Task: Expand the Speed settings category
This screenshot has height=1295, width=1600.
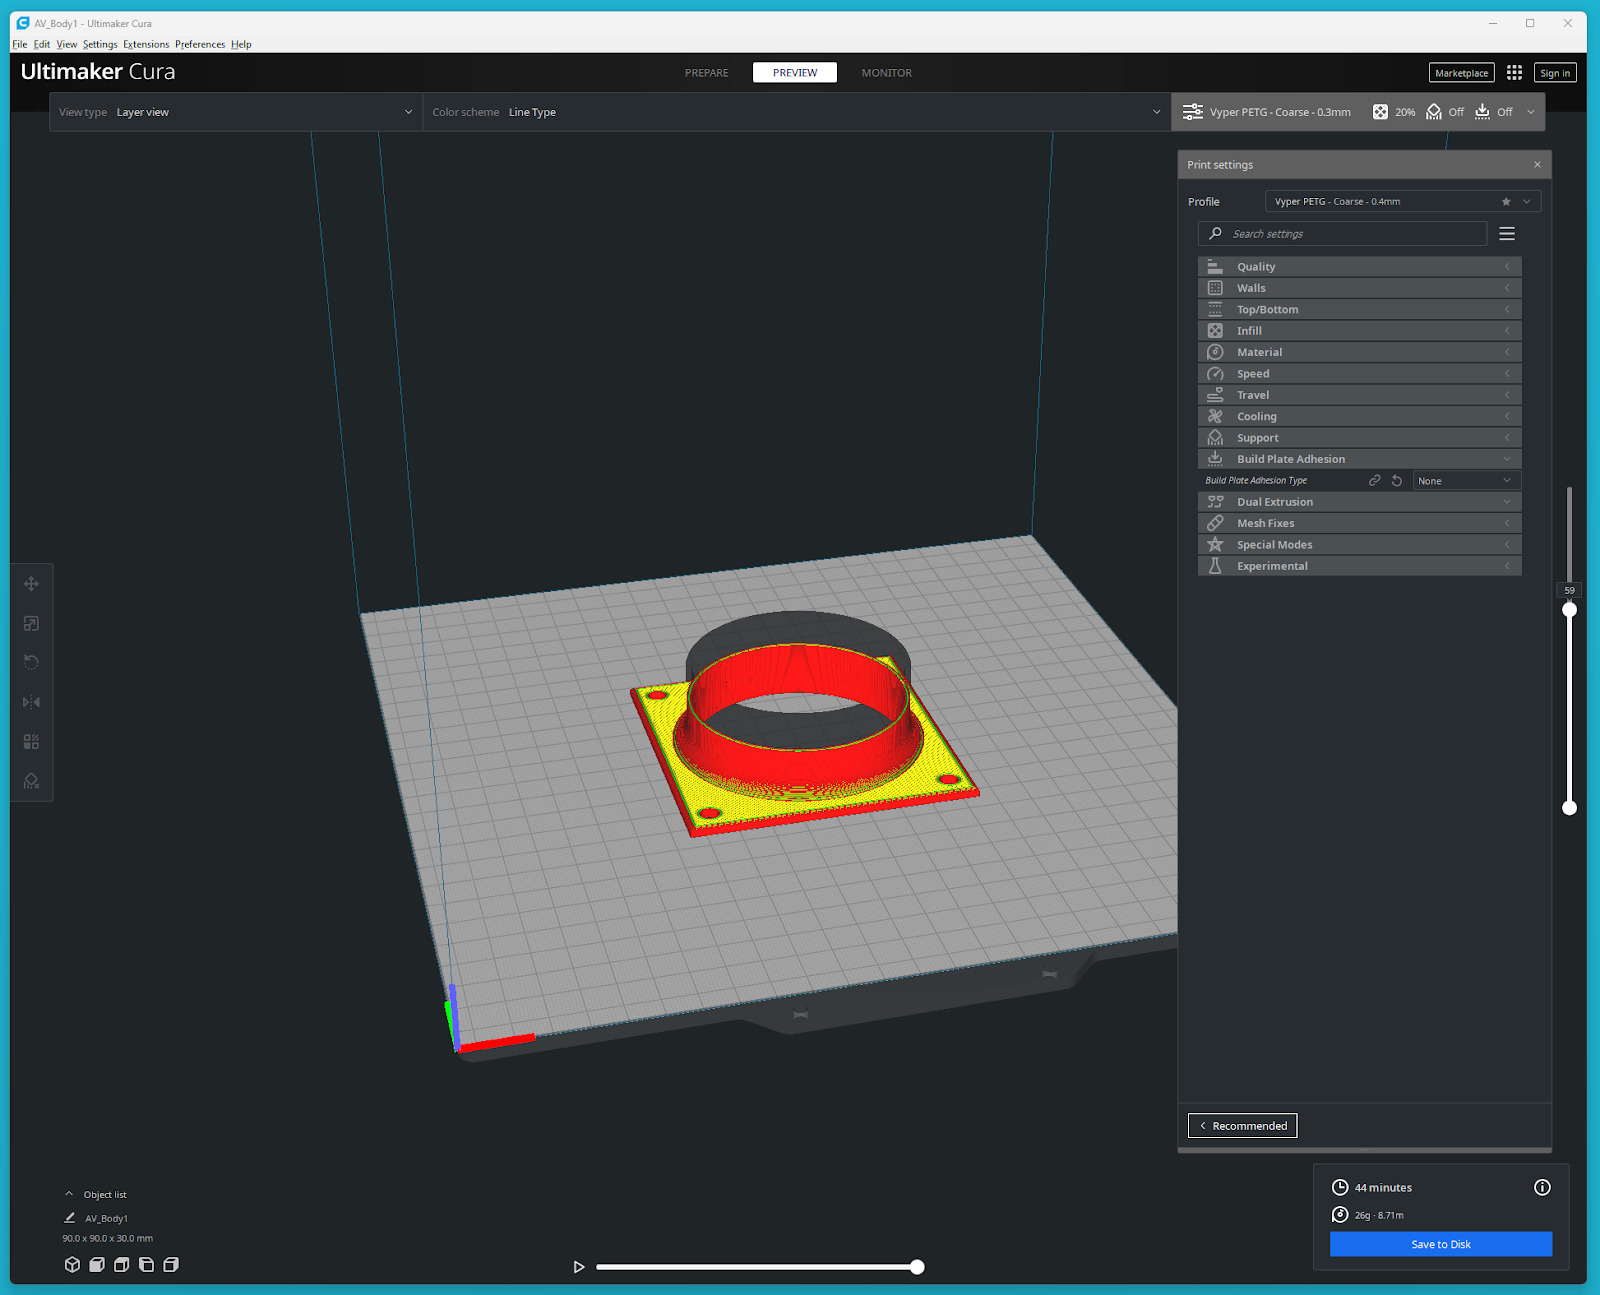Action: pyautogui.click(x=1359, y=374)
